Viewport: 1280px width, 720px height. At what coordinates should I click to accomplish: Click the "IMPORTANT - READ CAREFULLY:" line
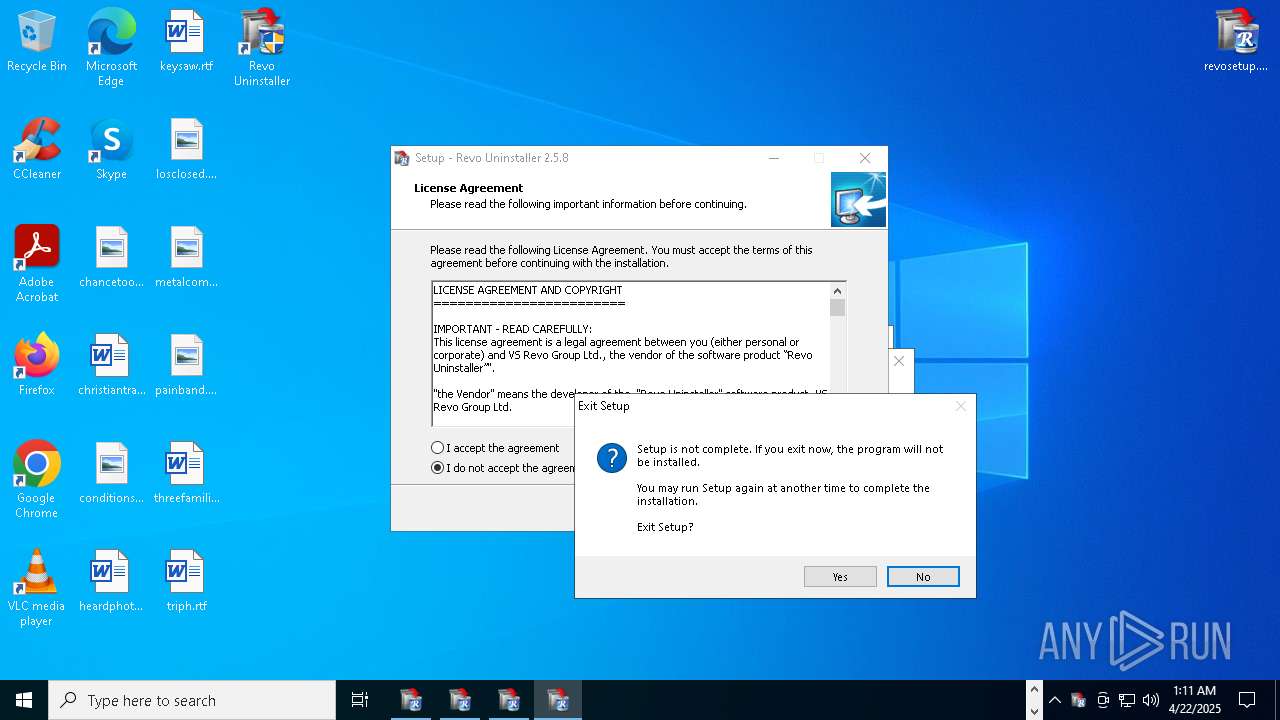(513, 329)
